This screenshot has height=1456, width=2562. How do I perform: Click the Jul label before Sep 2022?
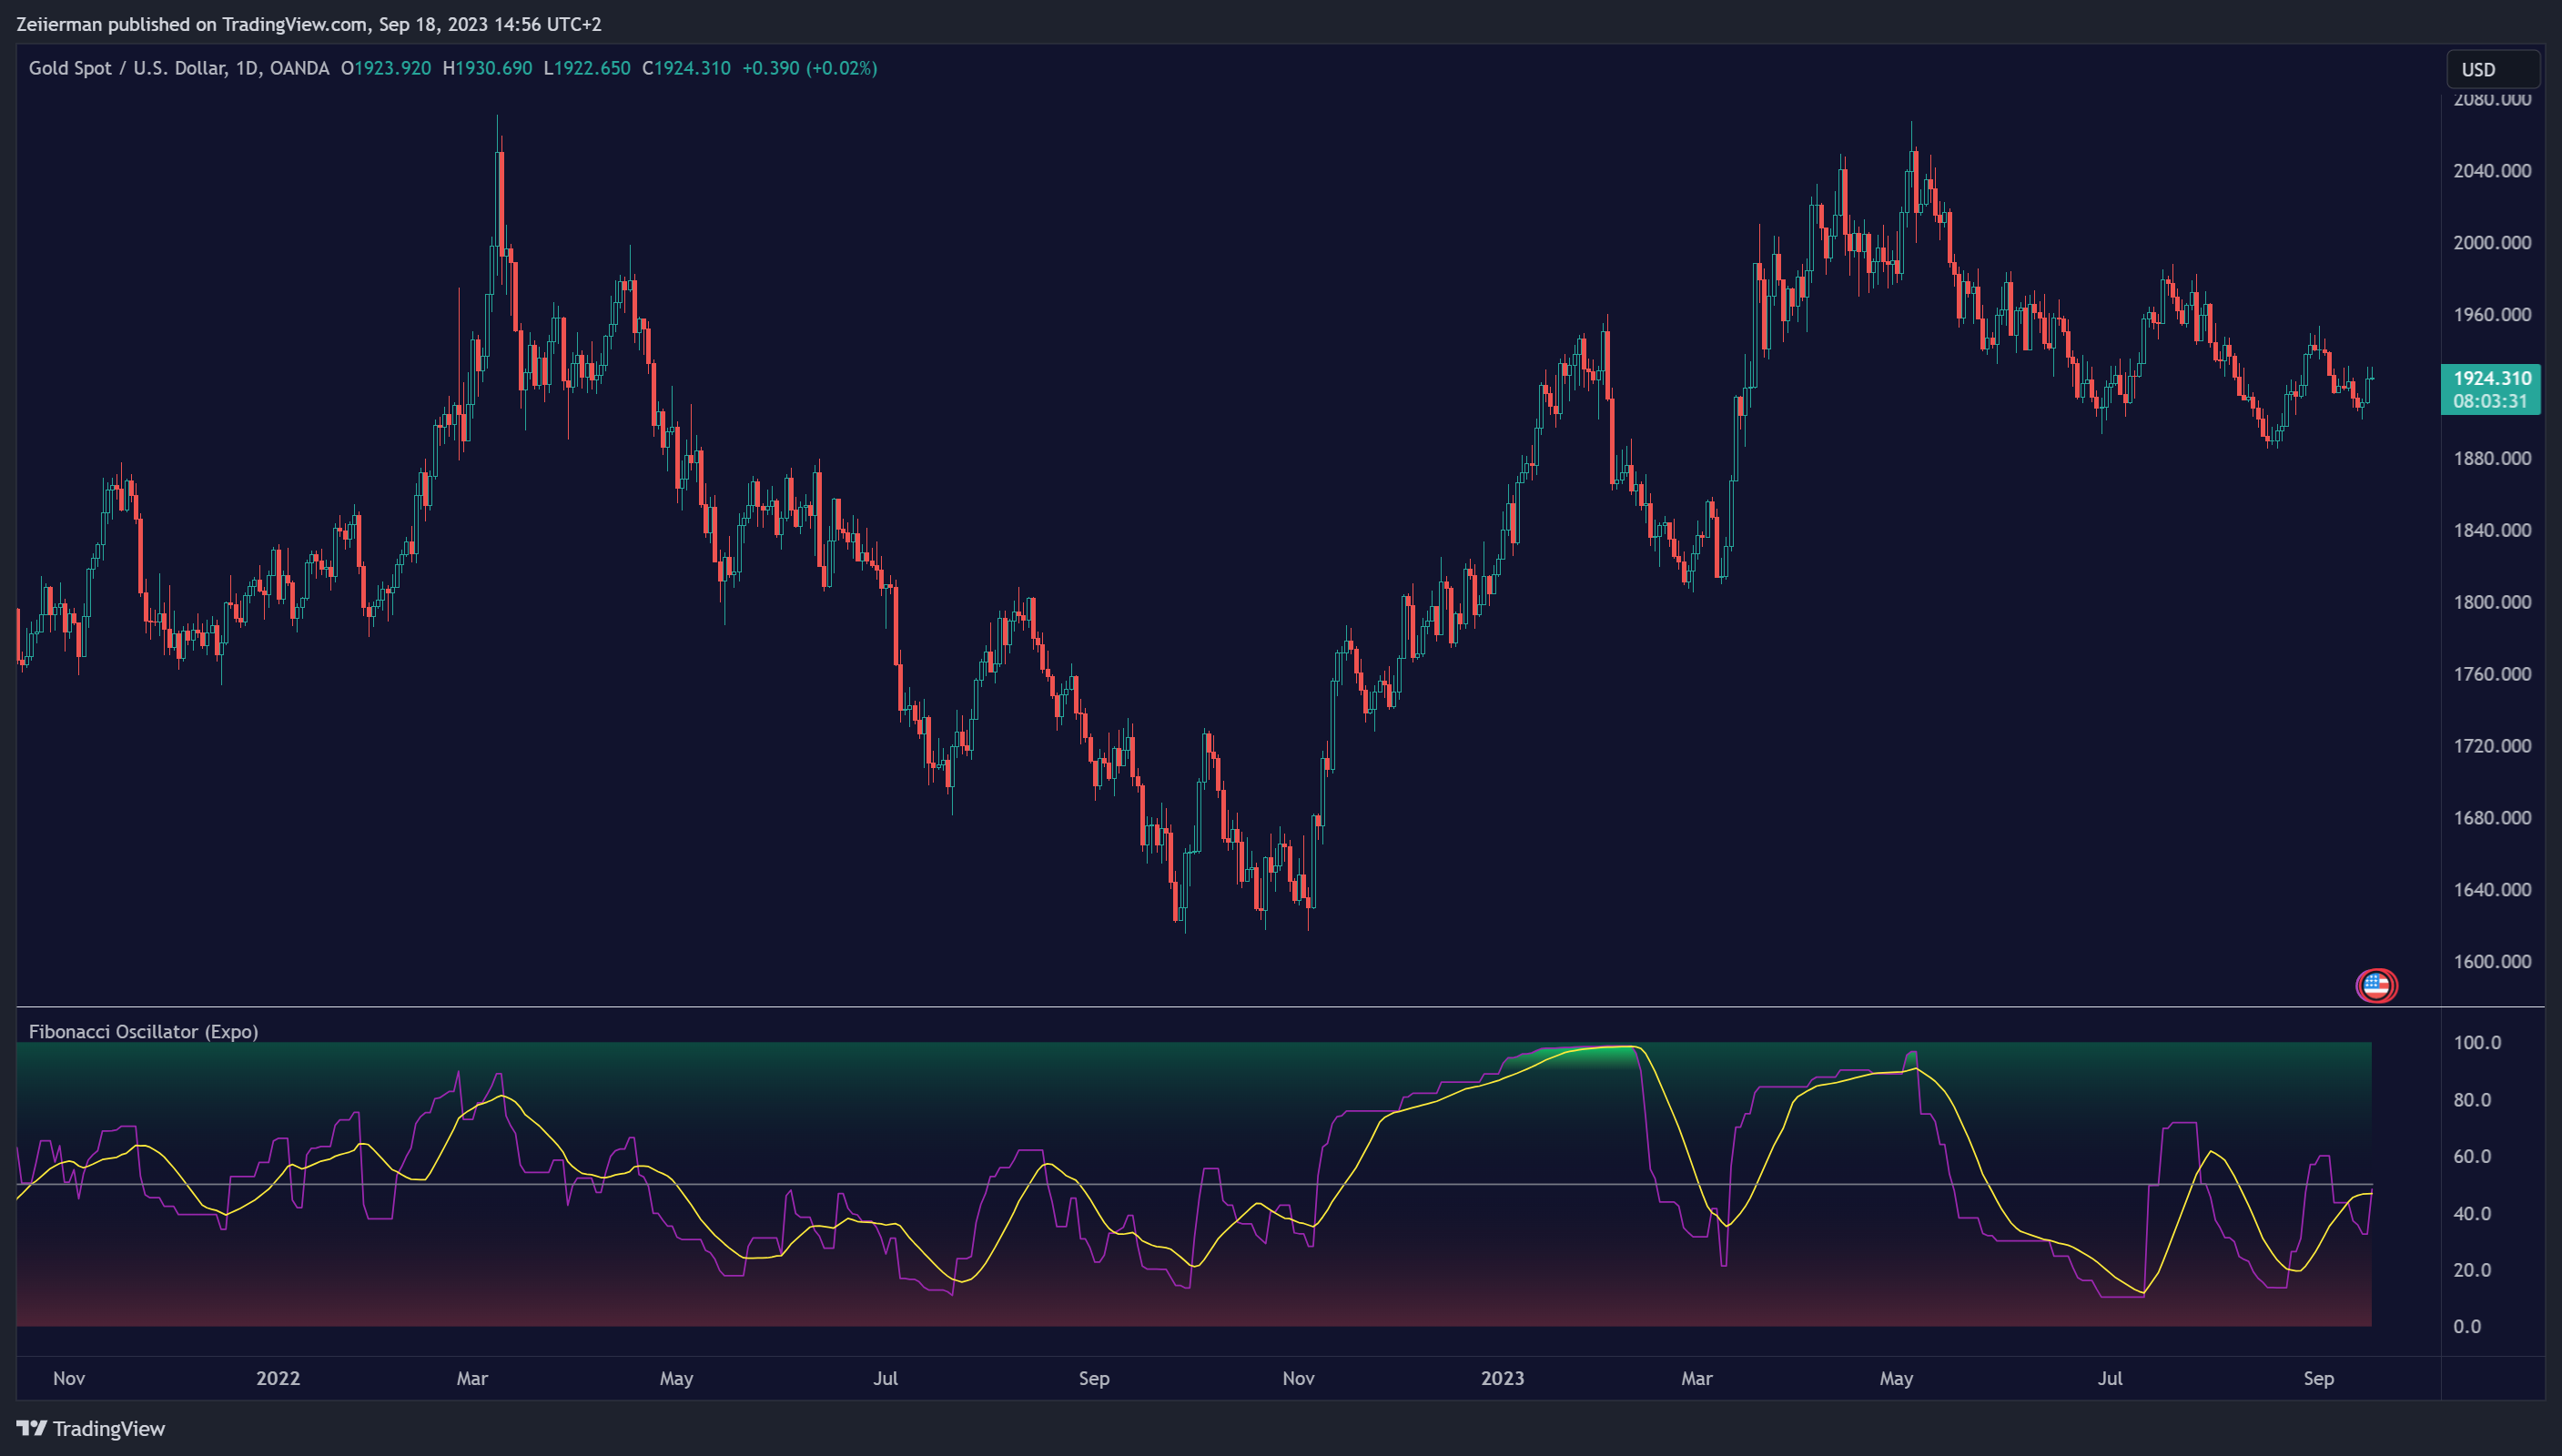[x=885, y=1378]
